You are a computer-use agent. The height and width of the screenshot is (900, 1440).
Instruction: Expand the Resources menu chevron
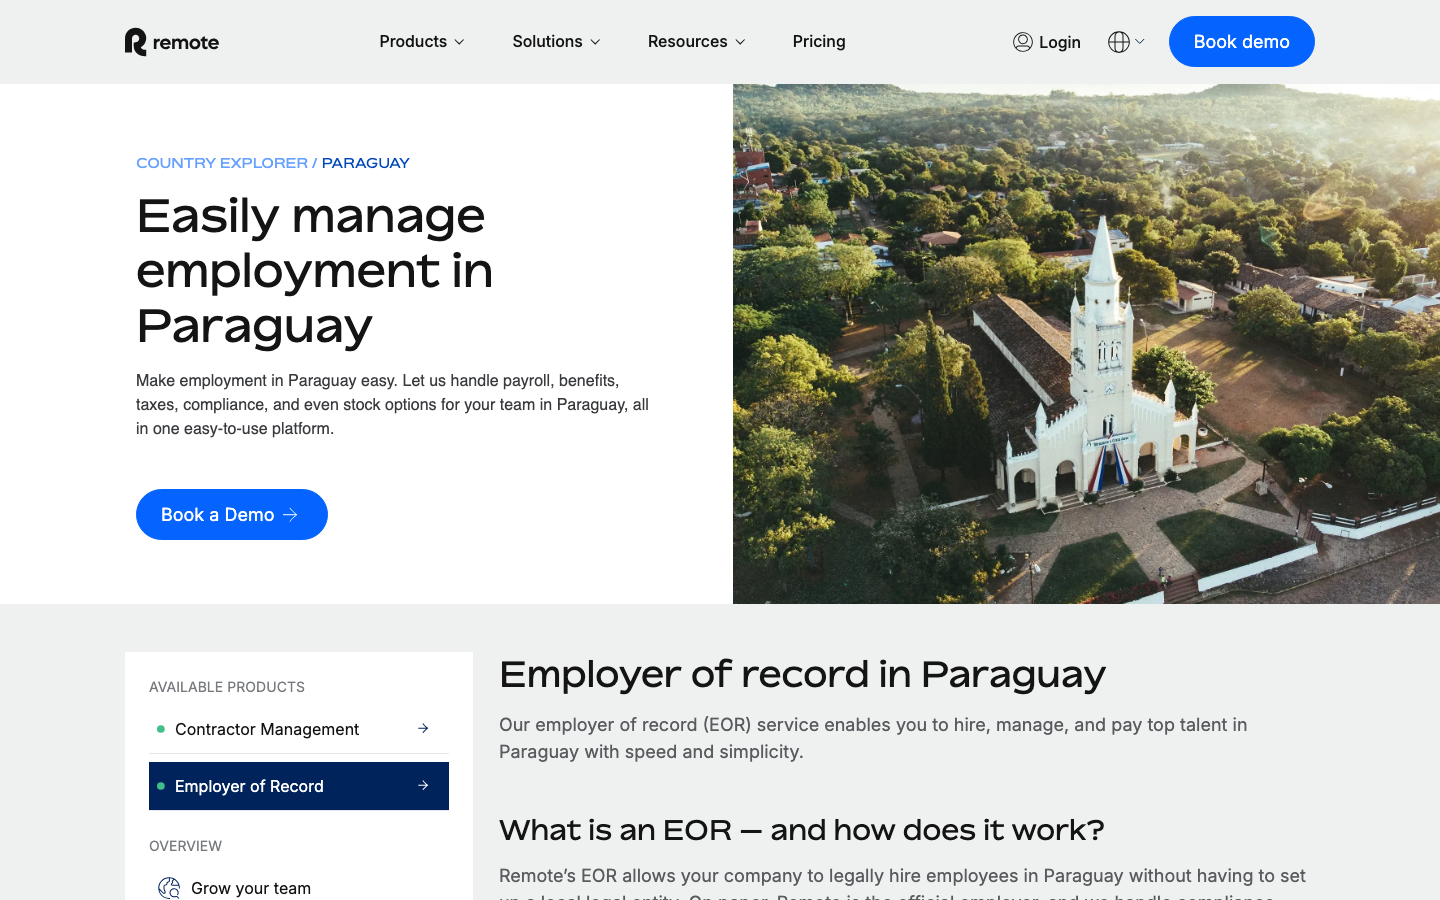point(740,42)
